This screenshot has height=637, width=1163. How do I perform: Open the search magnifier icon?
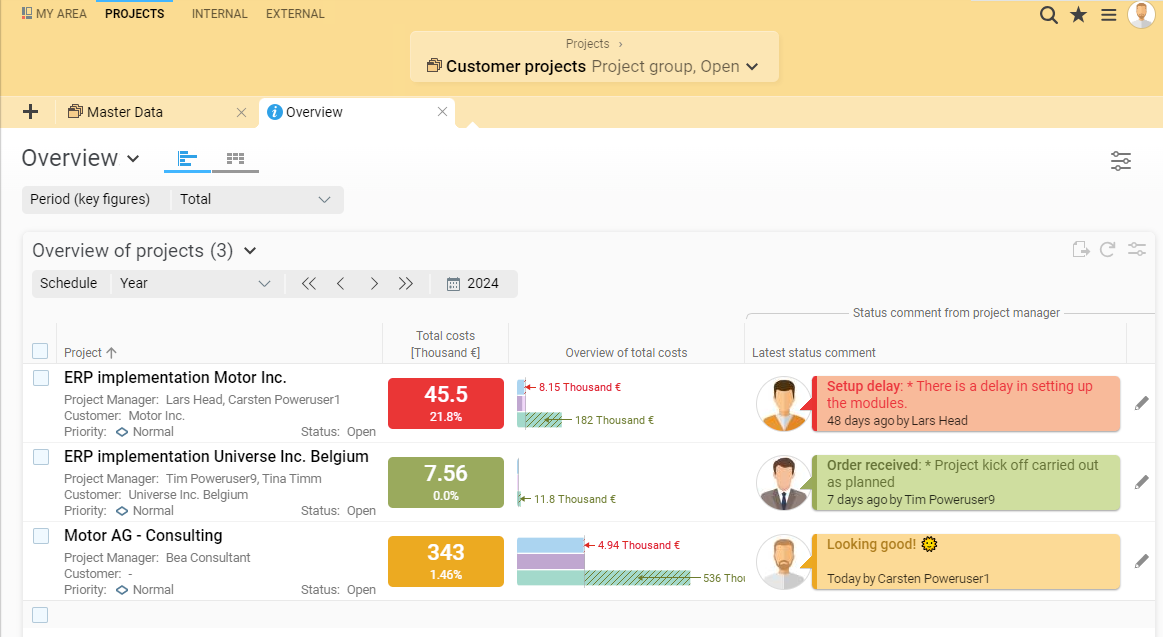tap(1048, 15)
